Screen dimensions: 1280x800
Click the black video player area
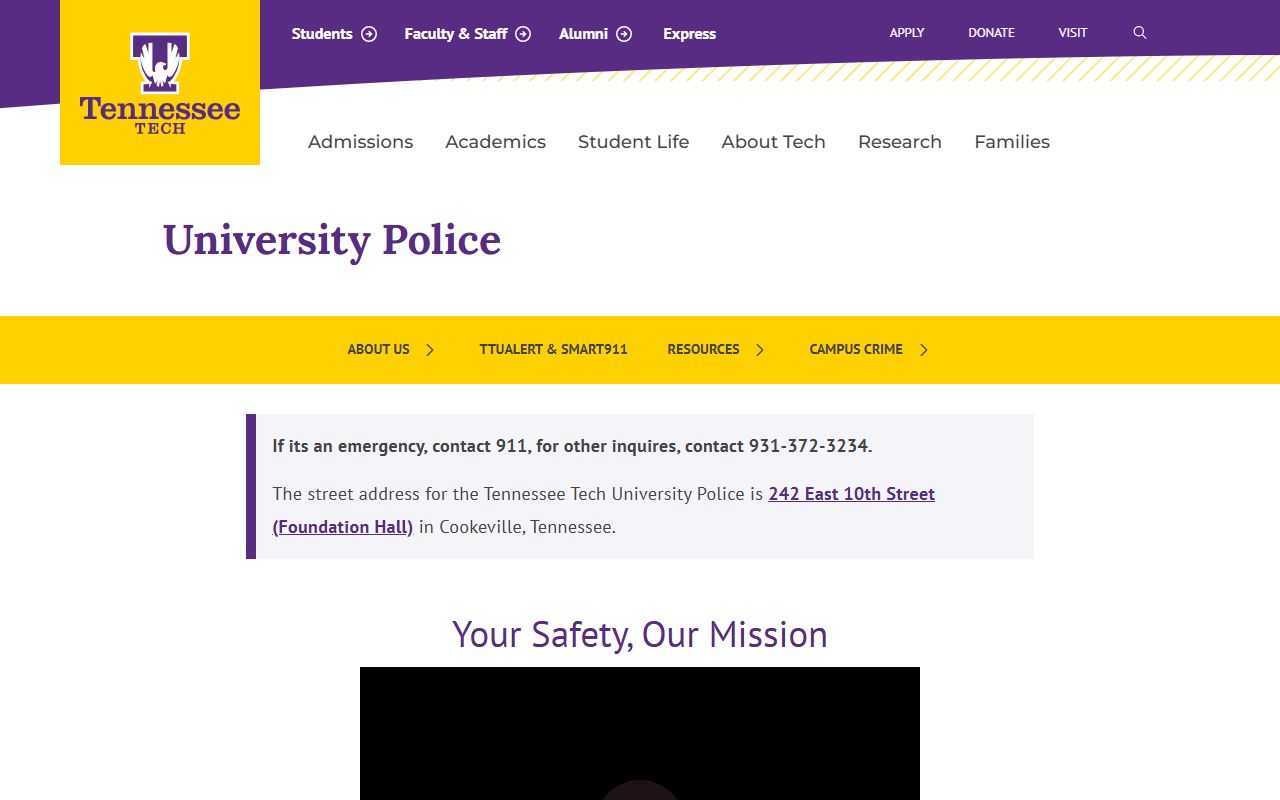click(640, 733)
